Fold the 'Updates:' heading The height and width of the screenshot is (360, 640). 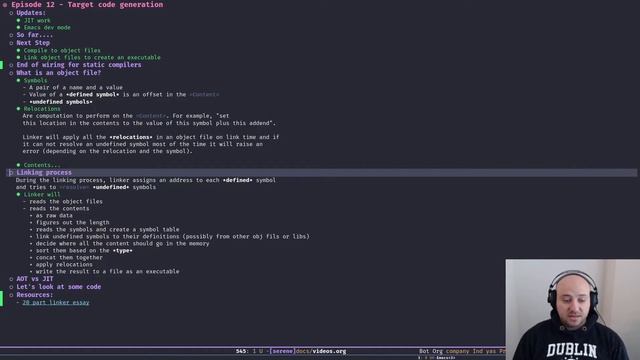pyautogui.click(x=31, y=13)
